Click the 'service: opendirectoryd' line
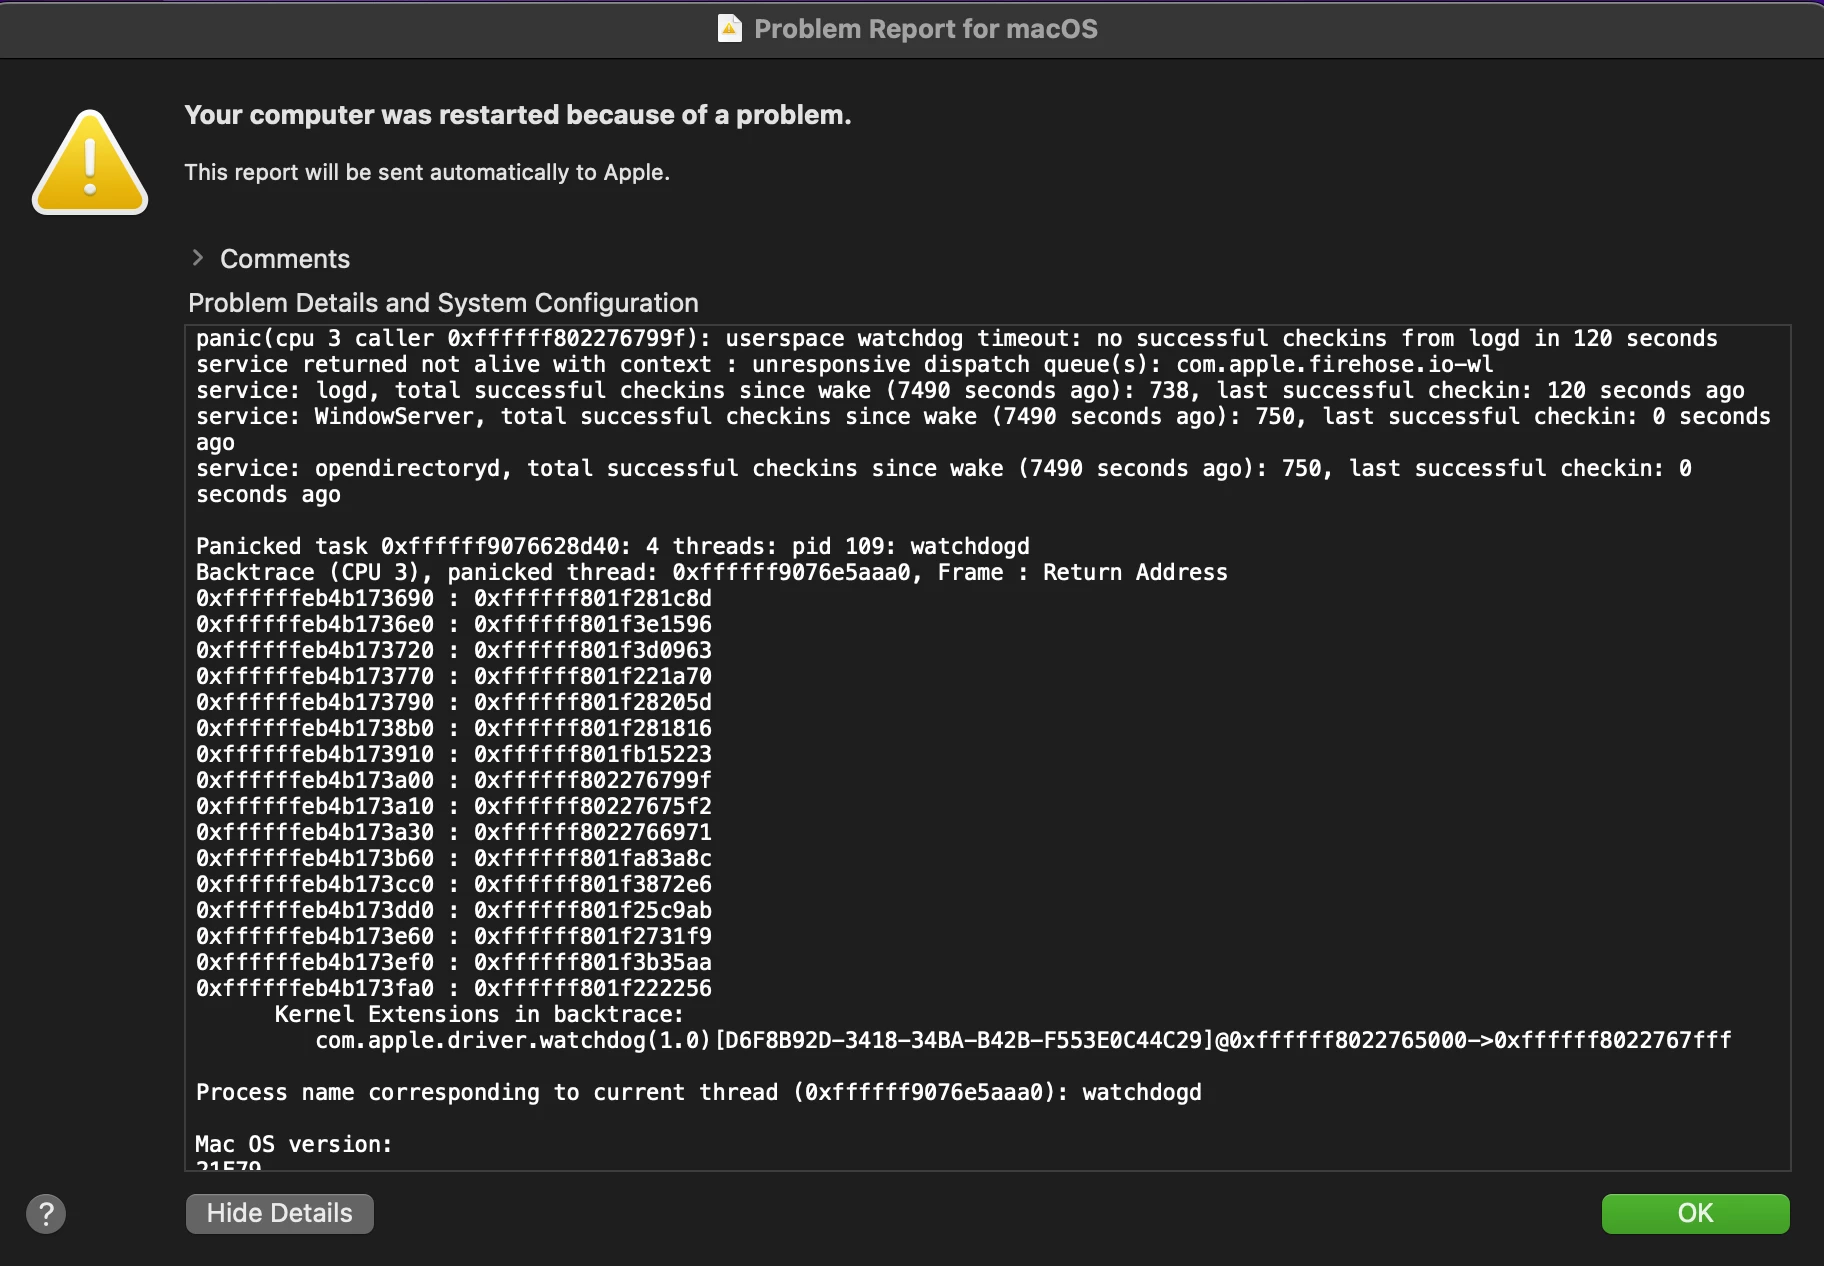The height and width of the screenshot is (1266, 1824). click(943, 481)
